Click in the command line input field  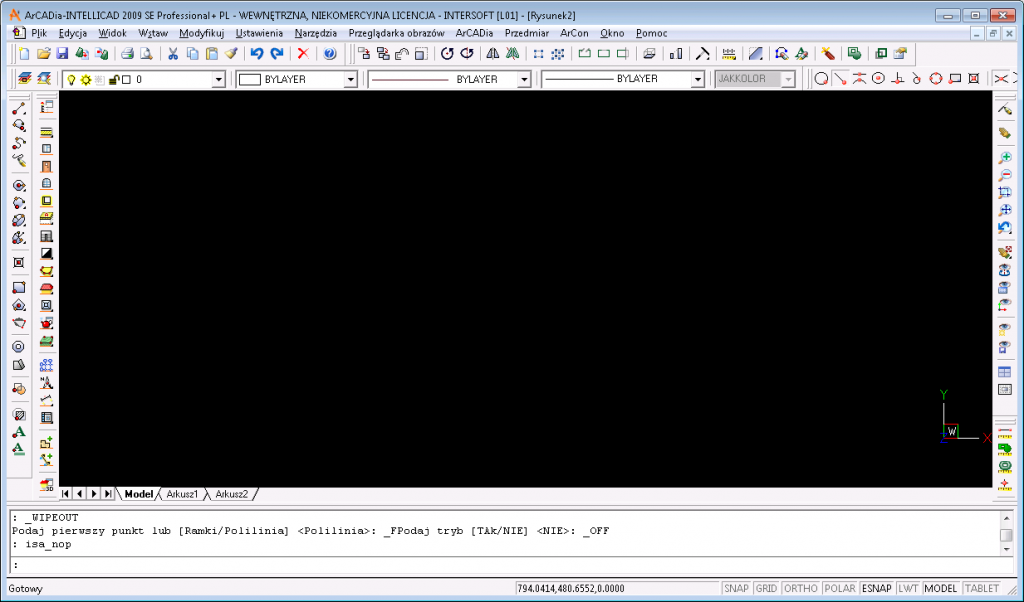click(x=500, y=565)
